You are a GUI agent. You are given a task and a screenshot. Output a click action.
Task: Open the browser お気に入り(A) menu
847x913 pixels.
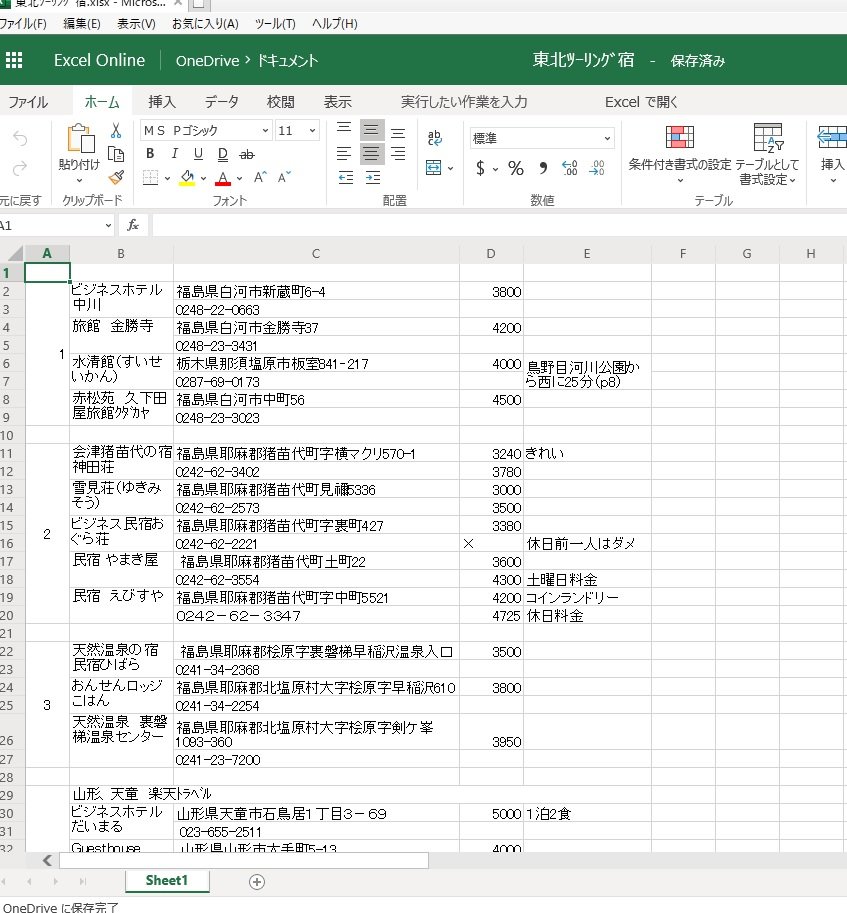[x=205, y=24]
